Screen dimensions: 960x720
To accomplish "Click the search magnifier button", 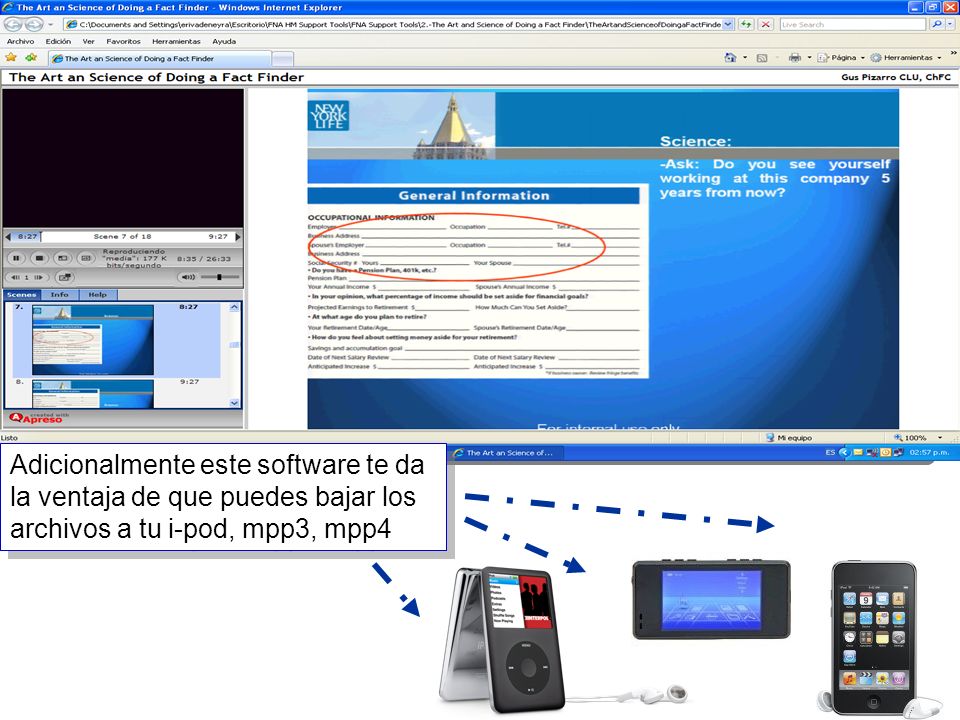I will tap(936, 24).
